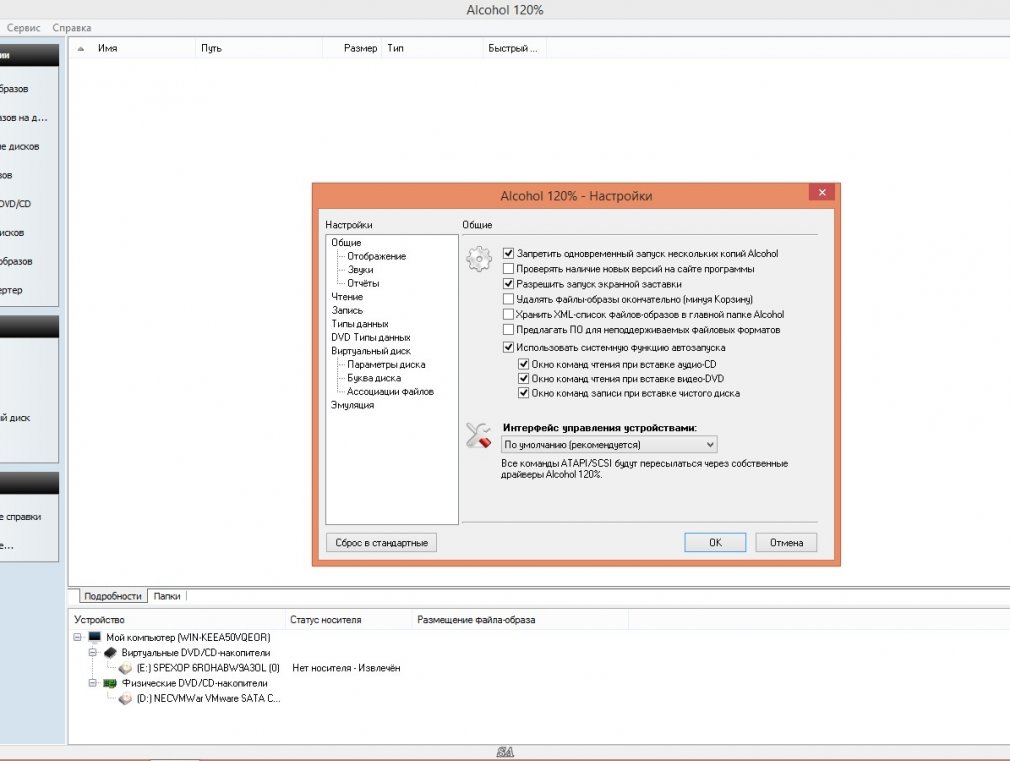Click the Устройство column header
The width and height of the screenshot is (1010, 761).
177,620
